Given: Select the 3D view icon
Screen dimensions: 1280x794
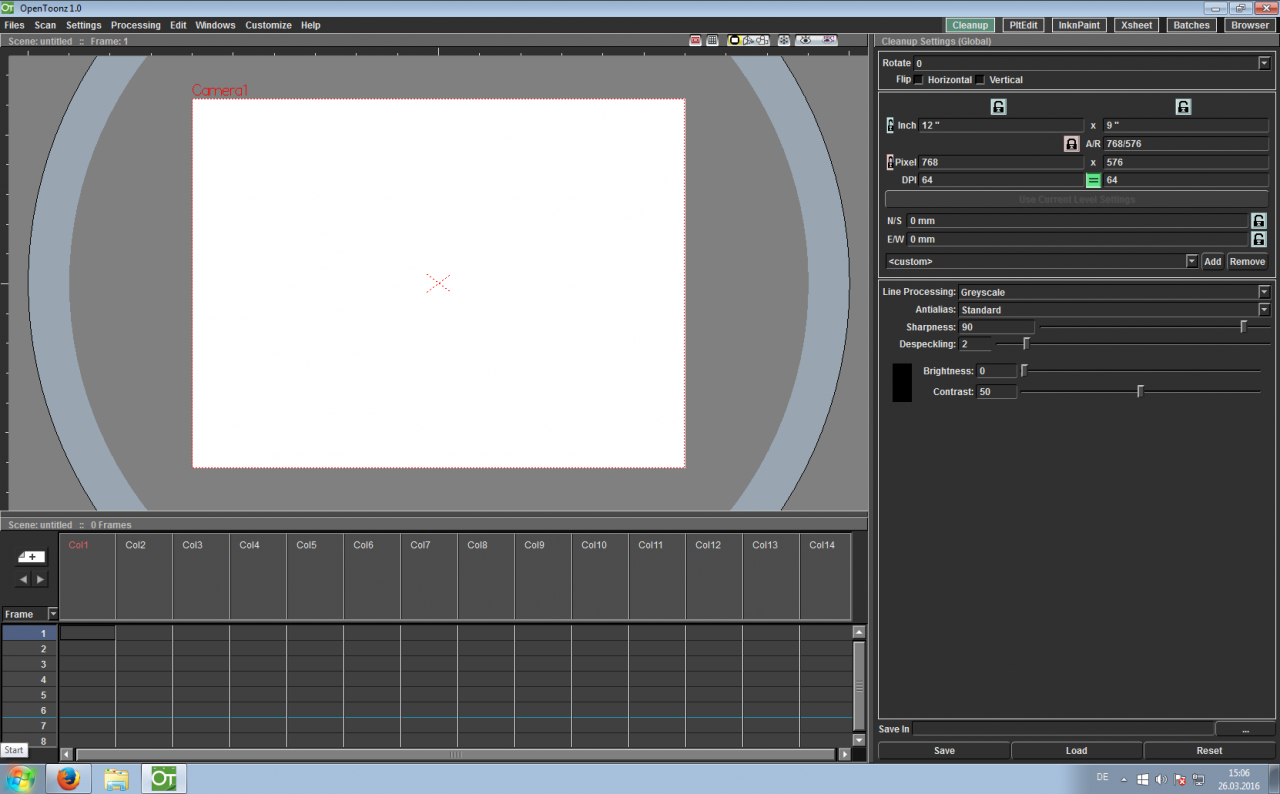Looking at the screenshot, I should pyautogui.click(x=749, y=40).
